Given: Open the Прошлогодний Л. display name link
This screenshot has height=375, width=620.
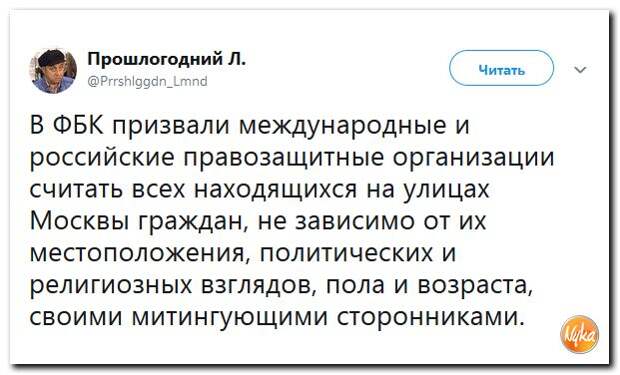Looking at the screenshot, I should pos(166,59).
